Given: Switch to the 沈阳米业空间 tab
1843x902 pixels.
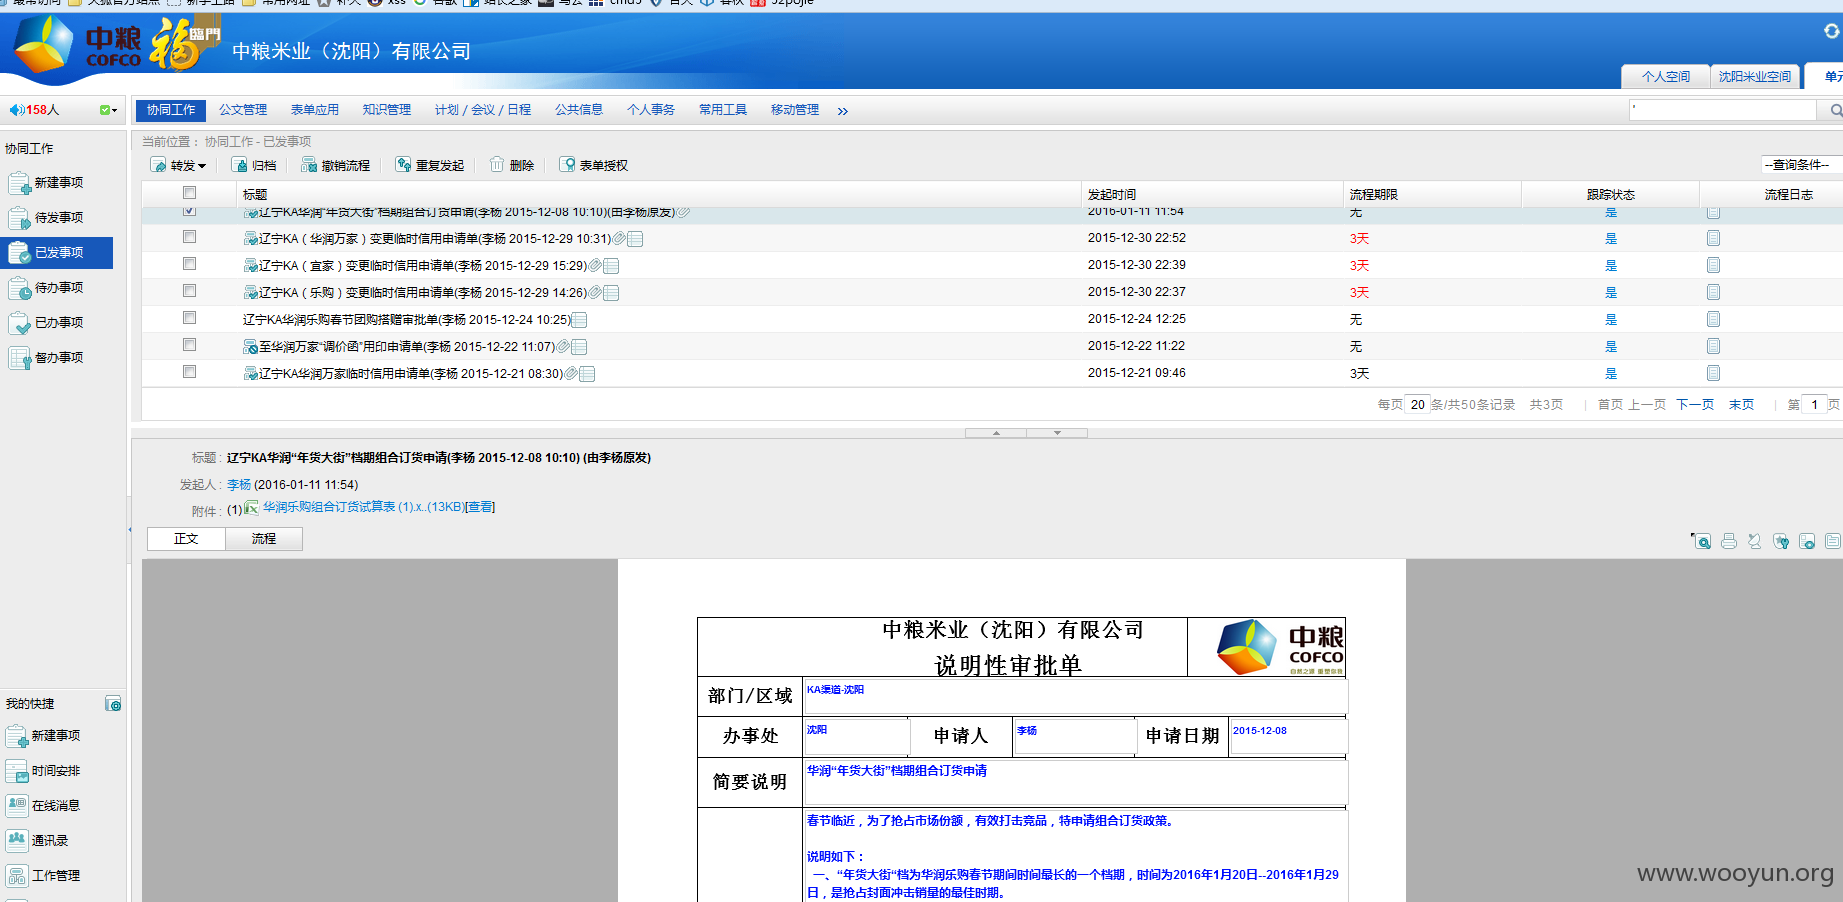Looking at the screenshot, I should pos(1755,77).
